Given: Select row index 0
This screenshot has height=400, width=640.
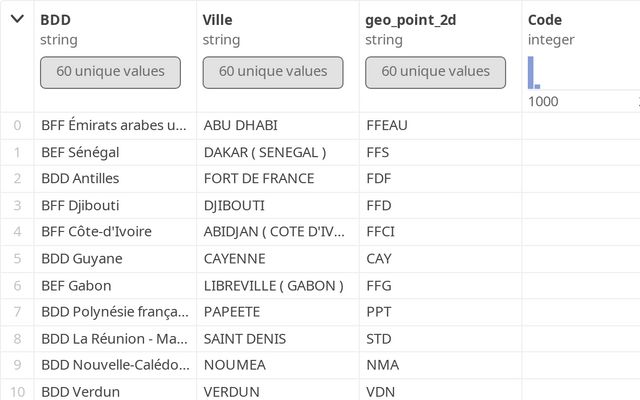Looking at the screenshot, I should [x=17, y=125].
